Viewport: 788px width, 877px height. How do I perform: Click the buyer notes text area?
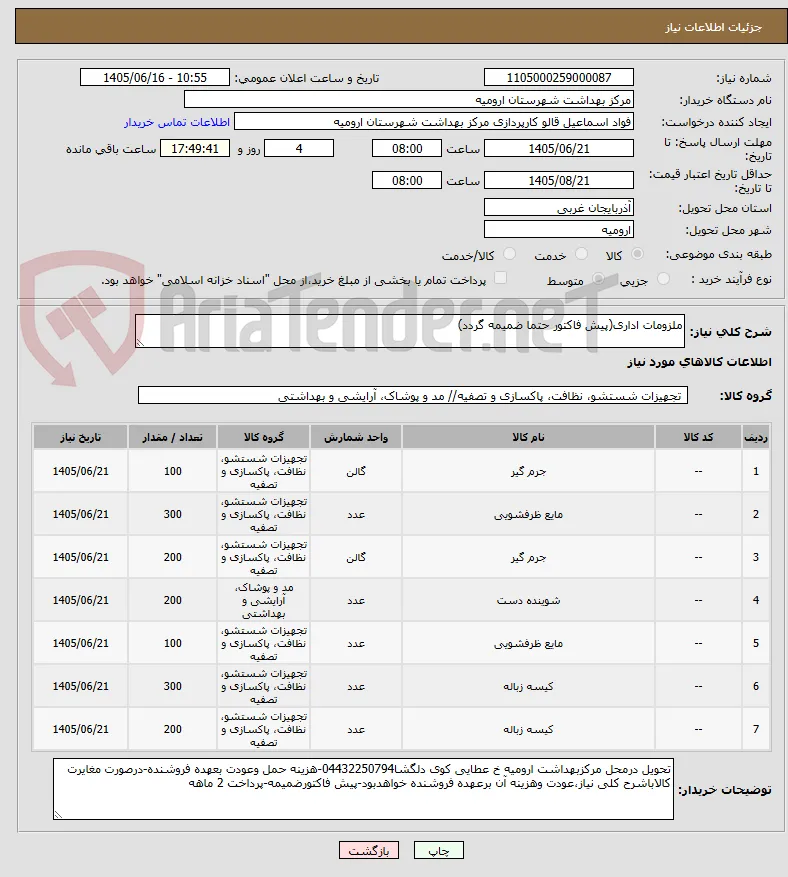pyautogui.click(x=364, y=789)
